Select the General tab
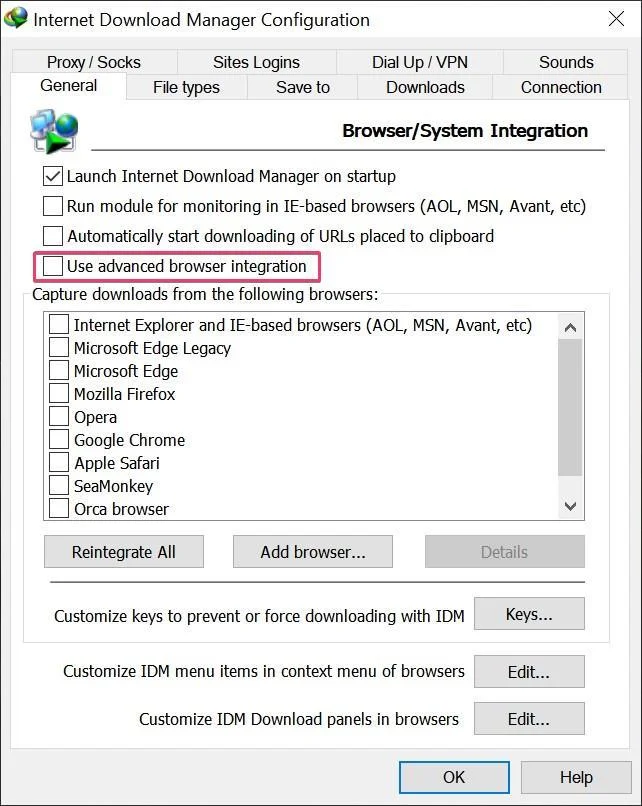This screenshot has height=806, width=642. [68, 85]
